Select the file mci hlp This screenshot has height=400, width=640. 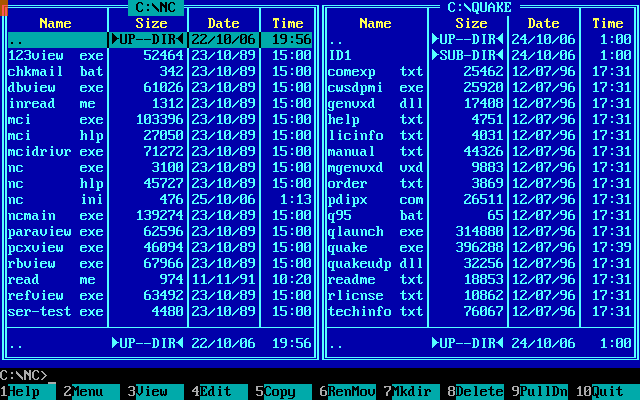point(160,136)
